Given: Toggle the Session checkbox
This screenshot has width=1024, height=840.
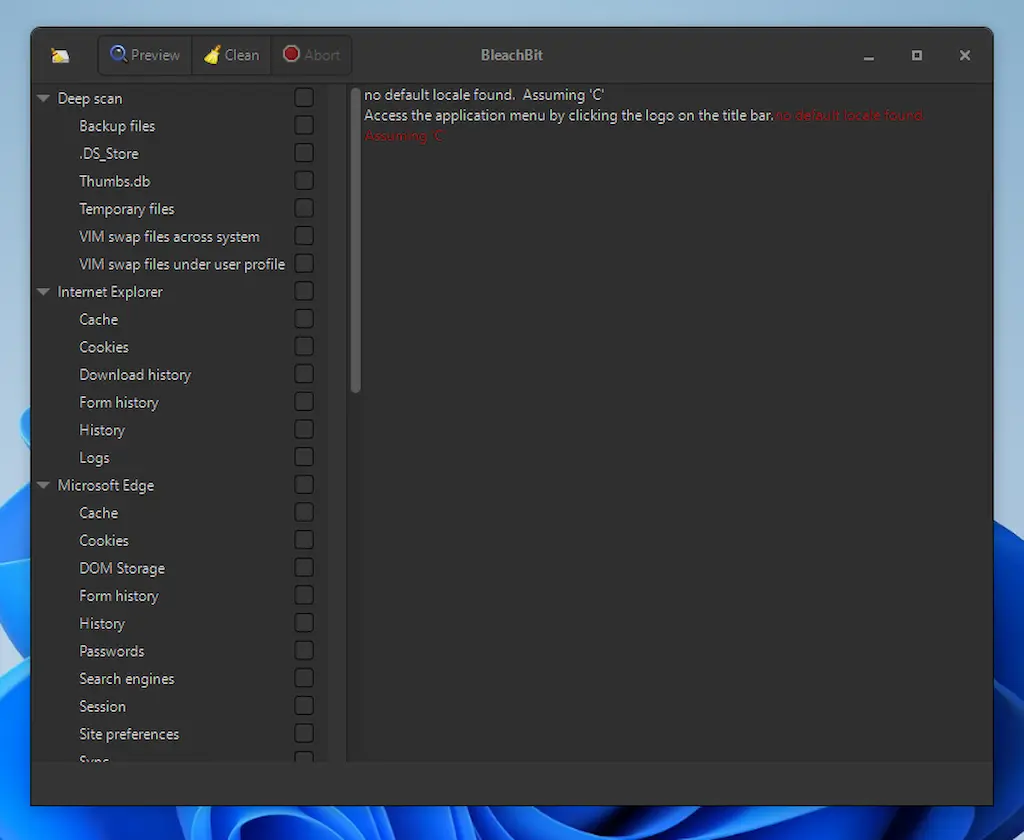Looking at the screenshot, I should click(304, 706).
